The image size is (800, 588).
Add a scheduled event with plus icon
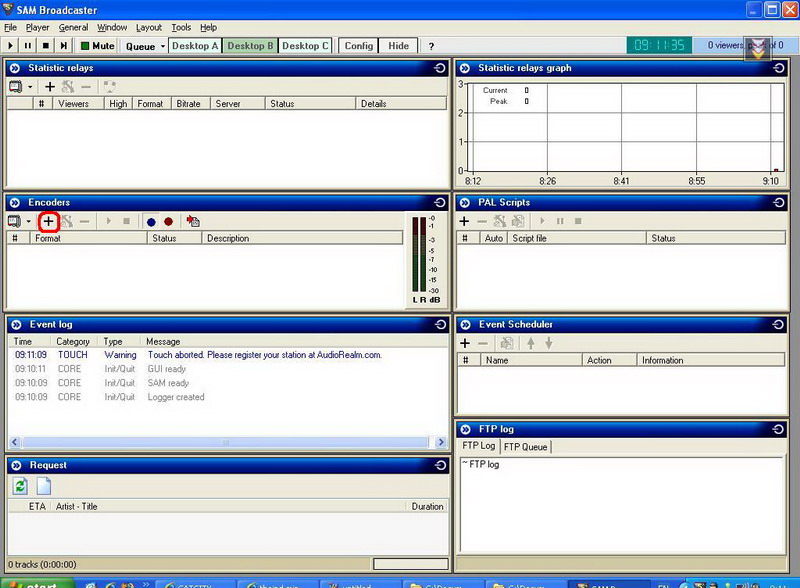(465, 343)
